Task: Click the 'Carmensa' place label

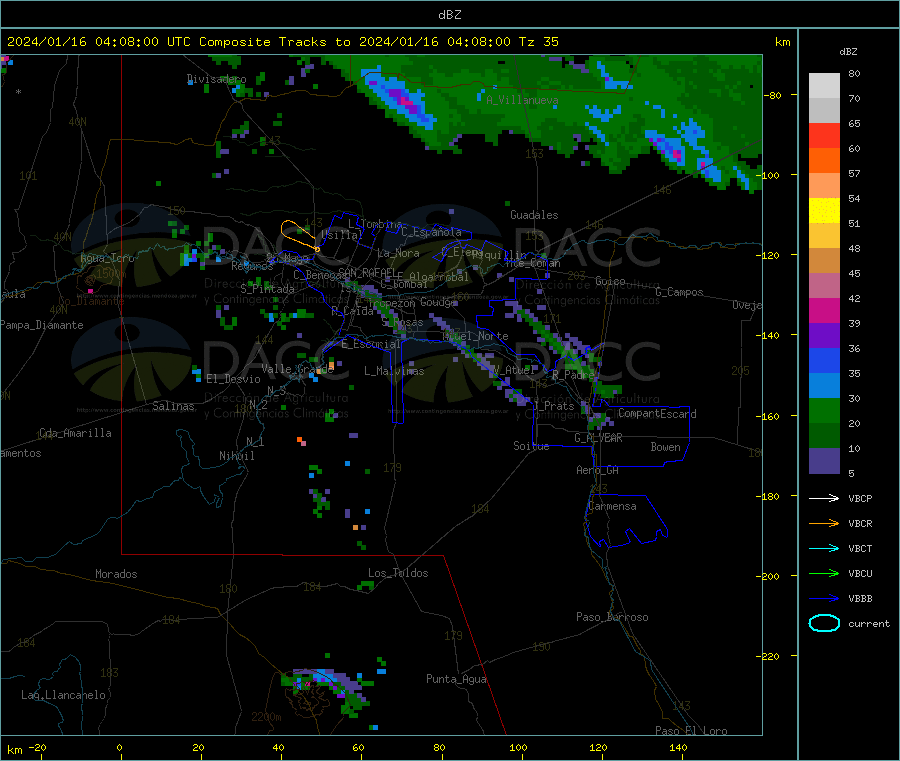Action: pos(612,506)
